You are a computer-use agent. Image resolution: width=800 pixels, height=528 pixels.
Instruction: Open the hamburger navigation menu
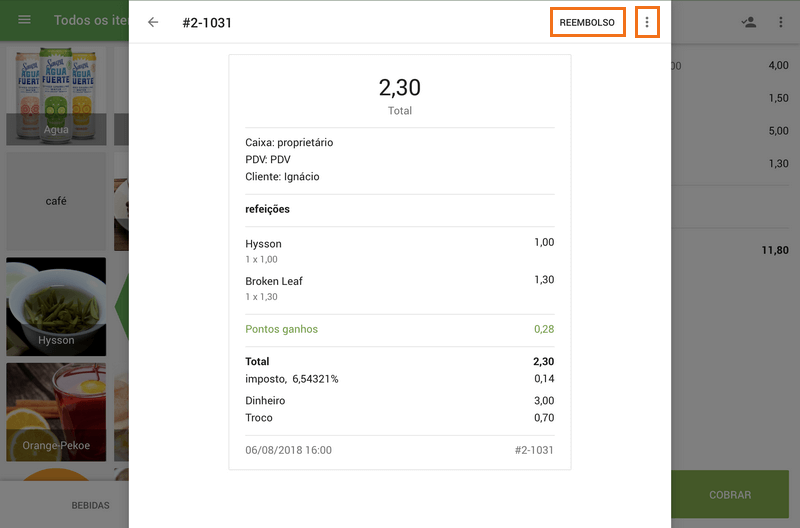pyautogui.click(x=25, y=21)
